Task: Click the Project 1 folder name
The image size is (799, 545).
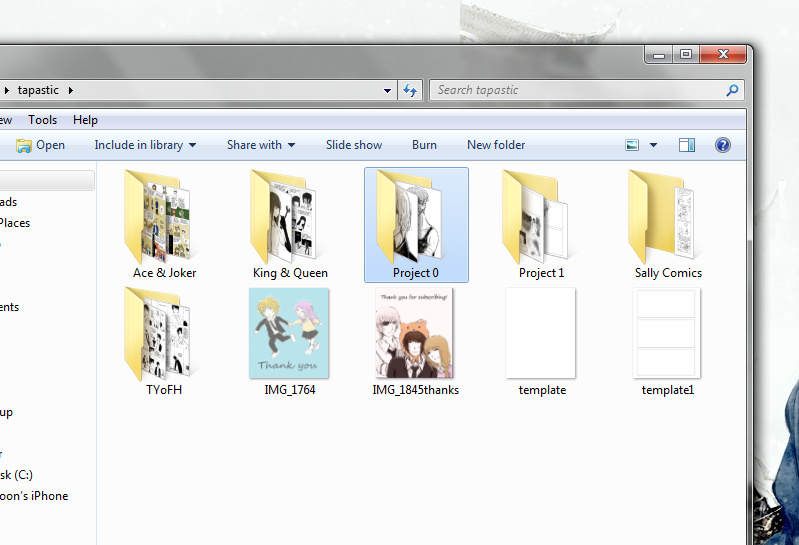Action: [541, 273]
